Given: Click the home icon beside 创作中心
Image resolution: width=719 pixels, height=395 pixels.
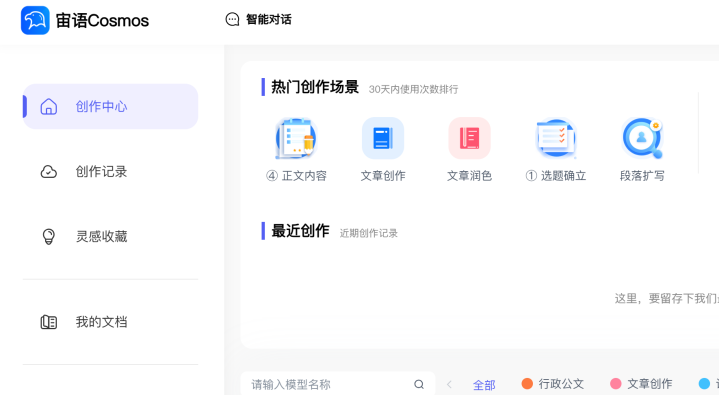Looking at the screenshot, I should (49, 106).
